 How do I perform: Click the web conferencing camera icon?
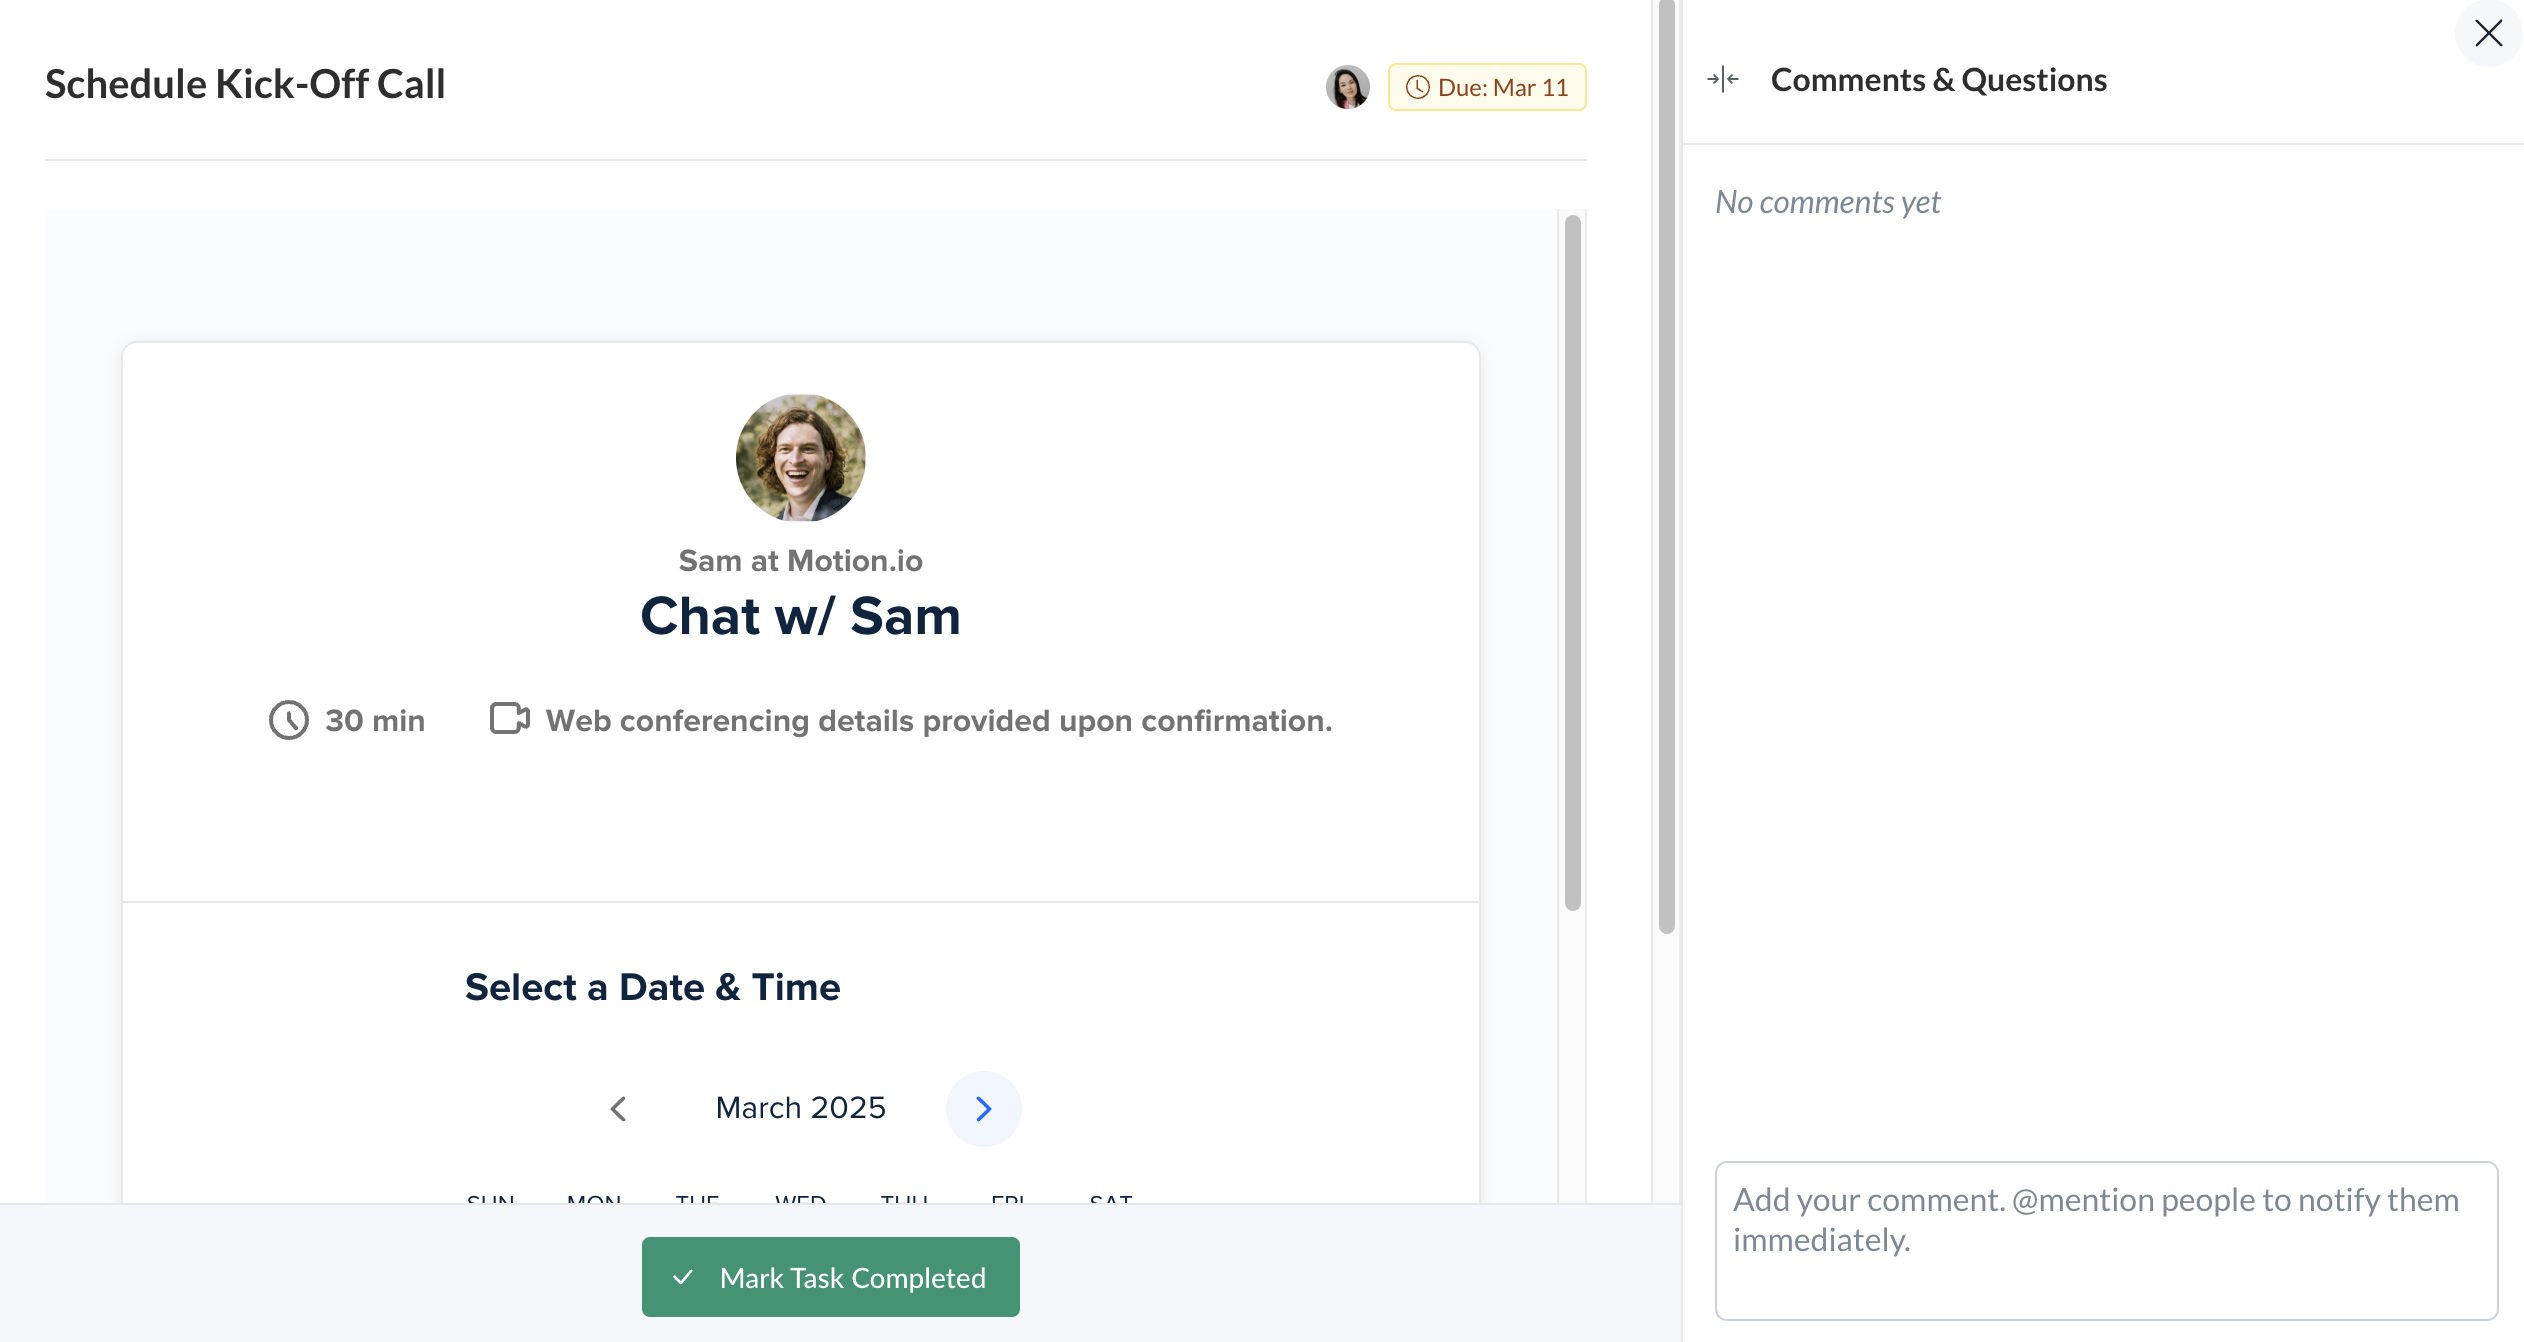[509, 718]
